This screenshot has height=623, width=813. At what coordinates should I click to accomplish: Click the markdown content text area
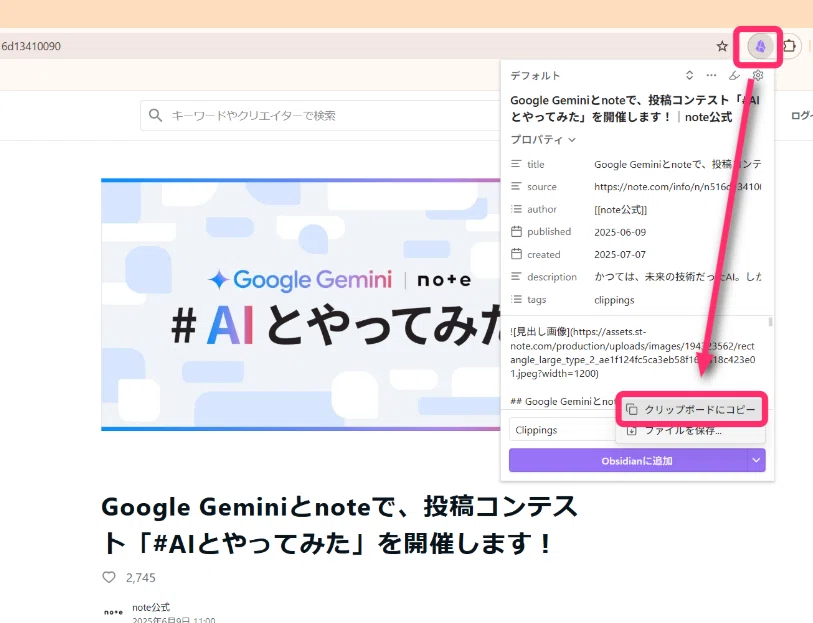(x=634, y=363)
